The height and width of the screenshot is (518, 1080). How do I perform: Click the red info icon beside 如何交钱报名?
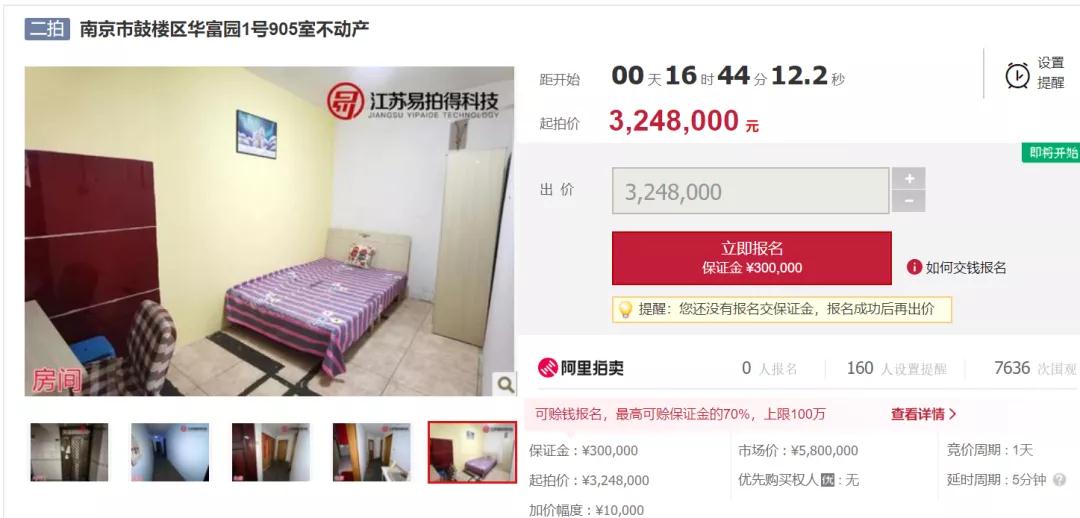click(x=914, y=267)
